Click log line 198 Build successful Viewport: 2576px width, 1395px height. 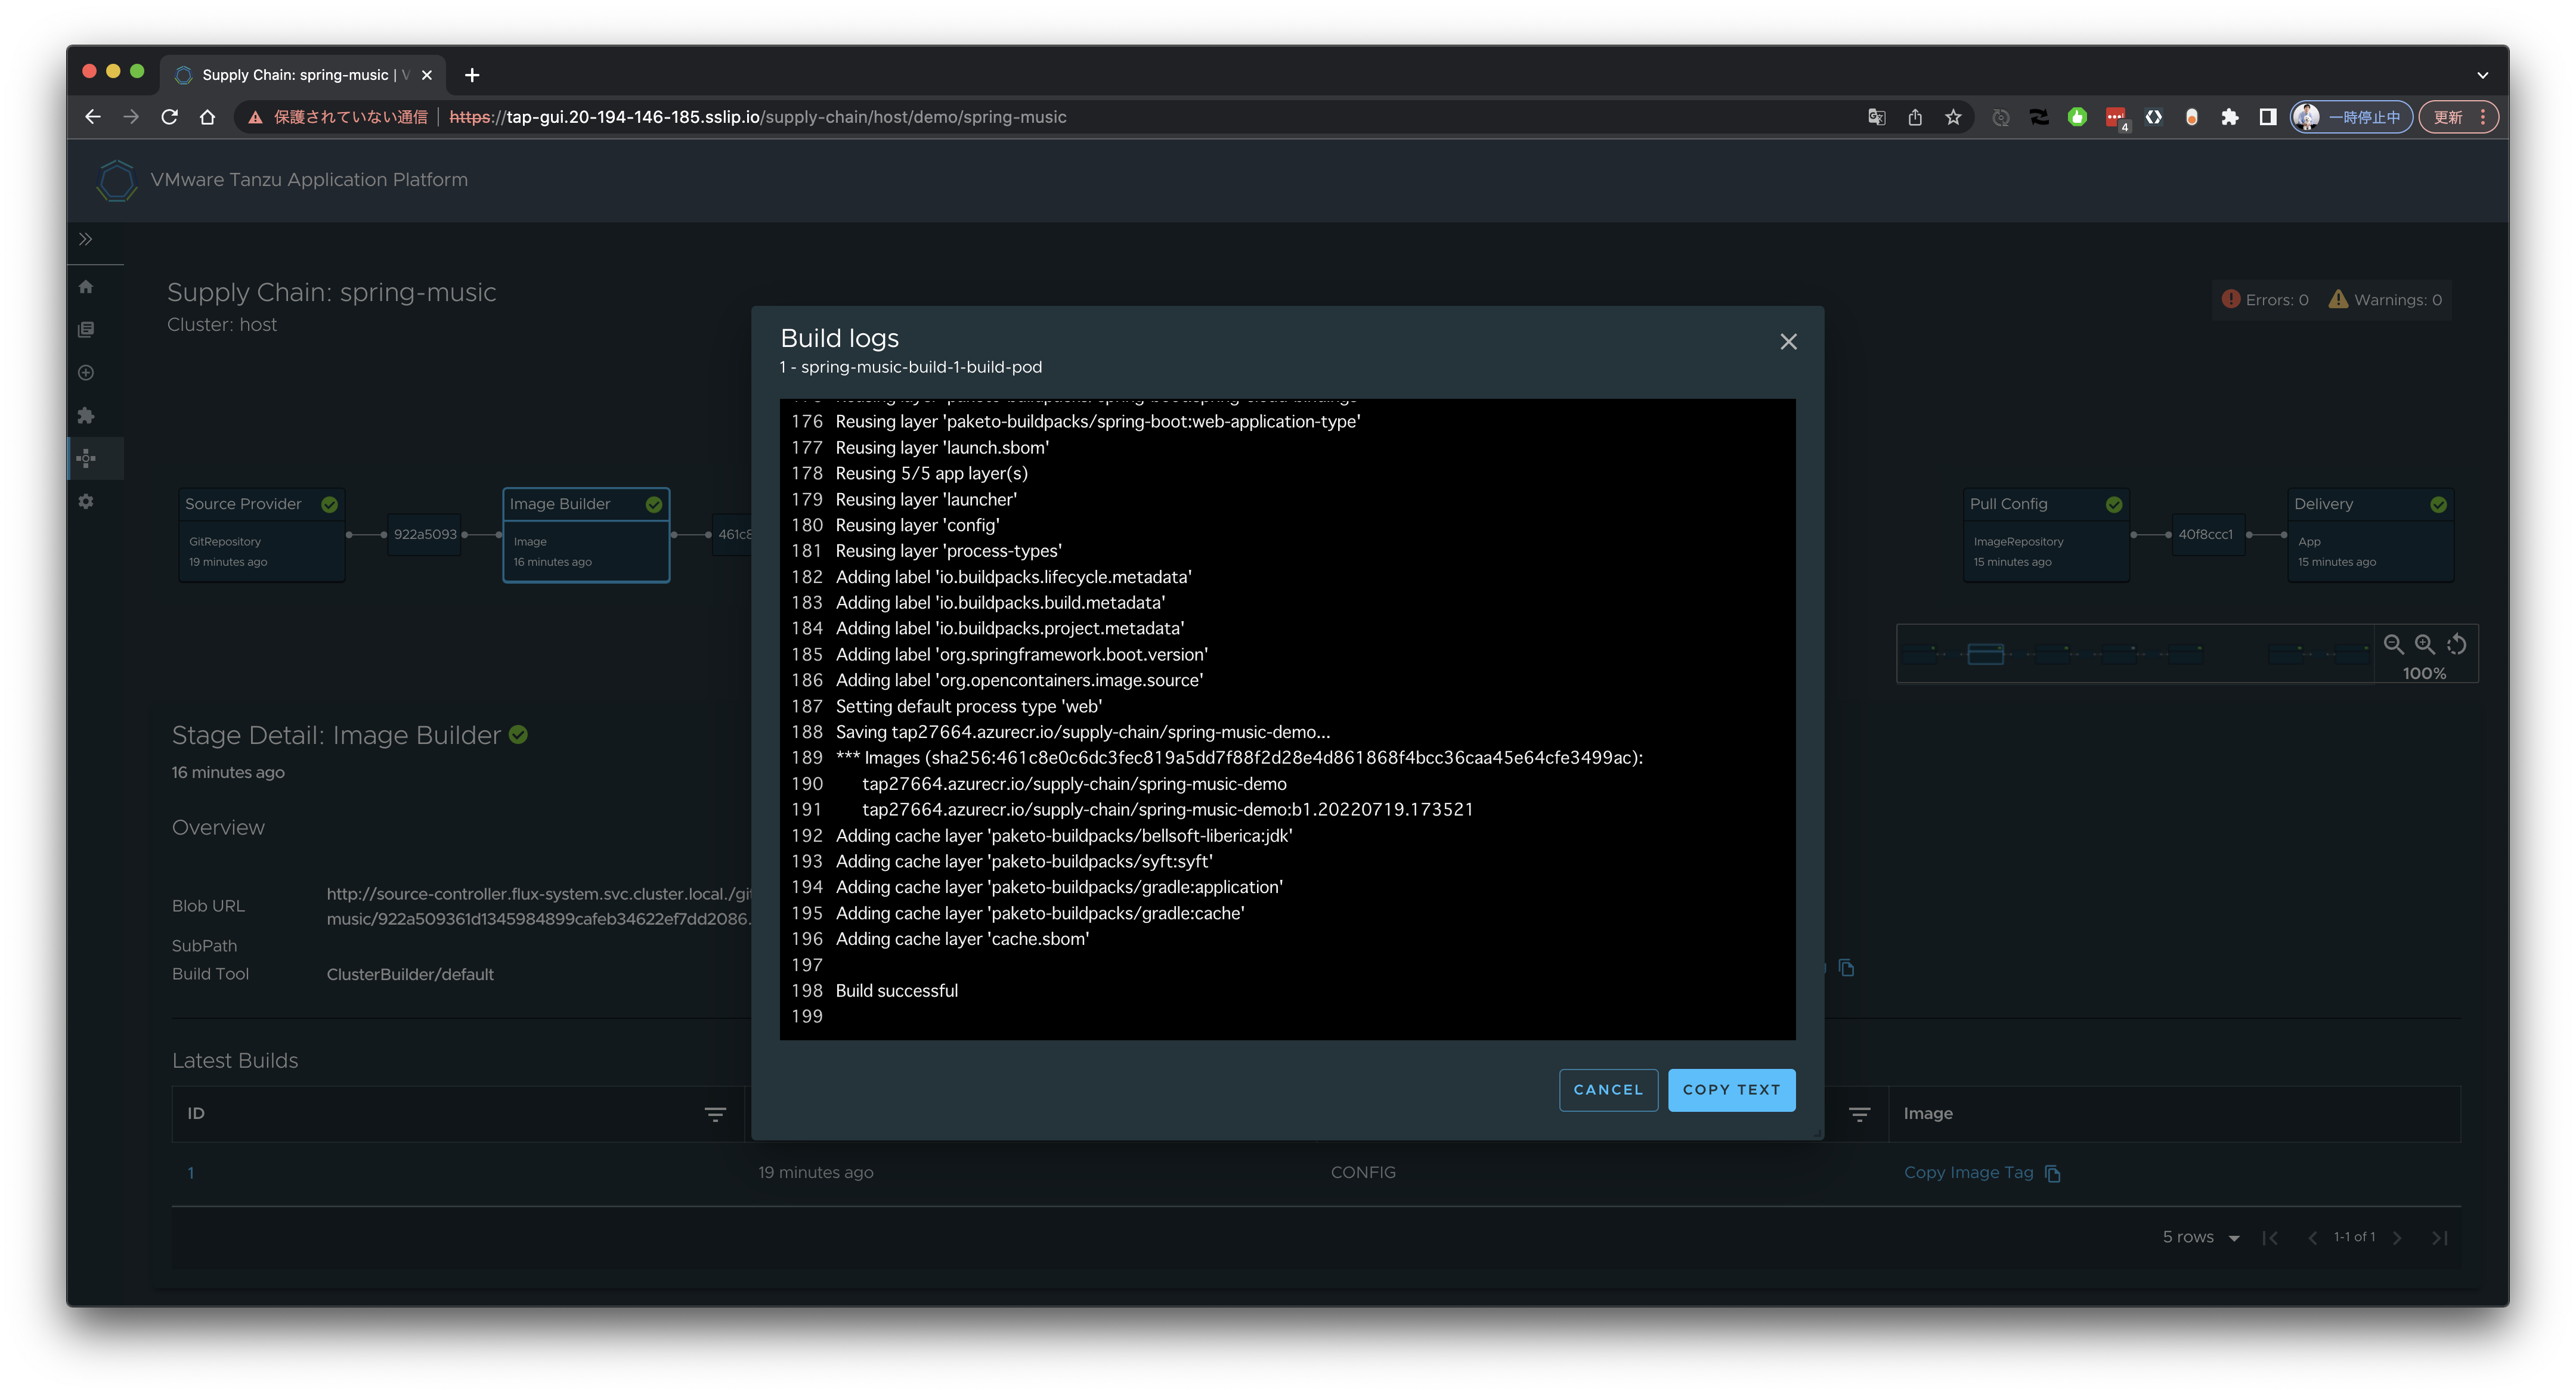click(896, 991)
